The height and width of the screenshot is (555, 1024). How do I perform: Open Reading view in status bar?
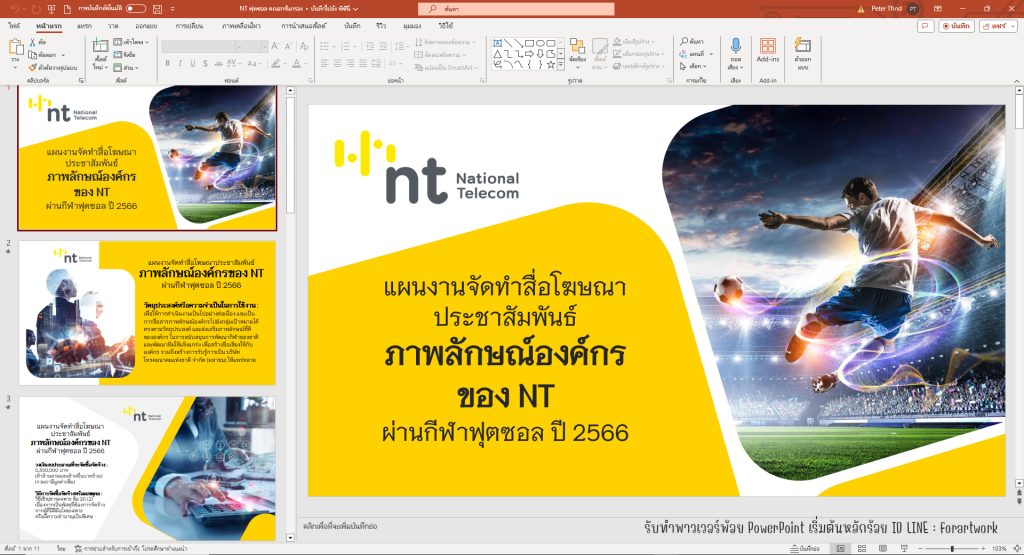click(883, 548)
